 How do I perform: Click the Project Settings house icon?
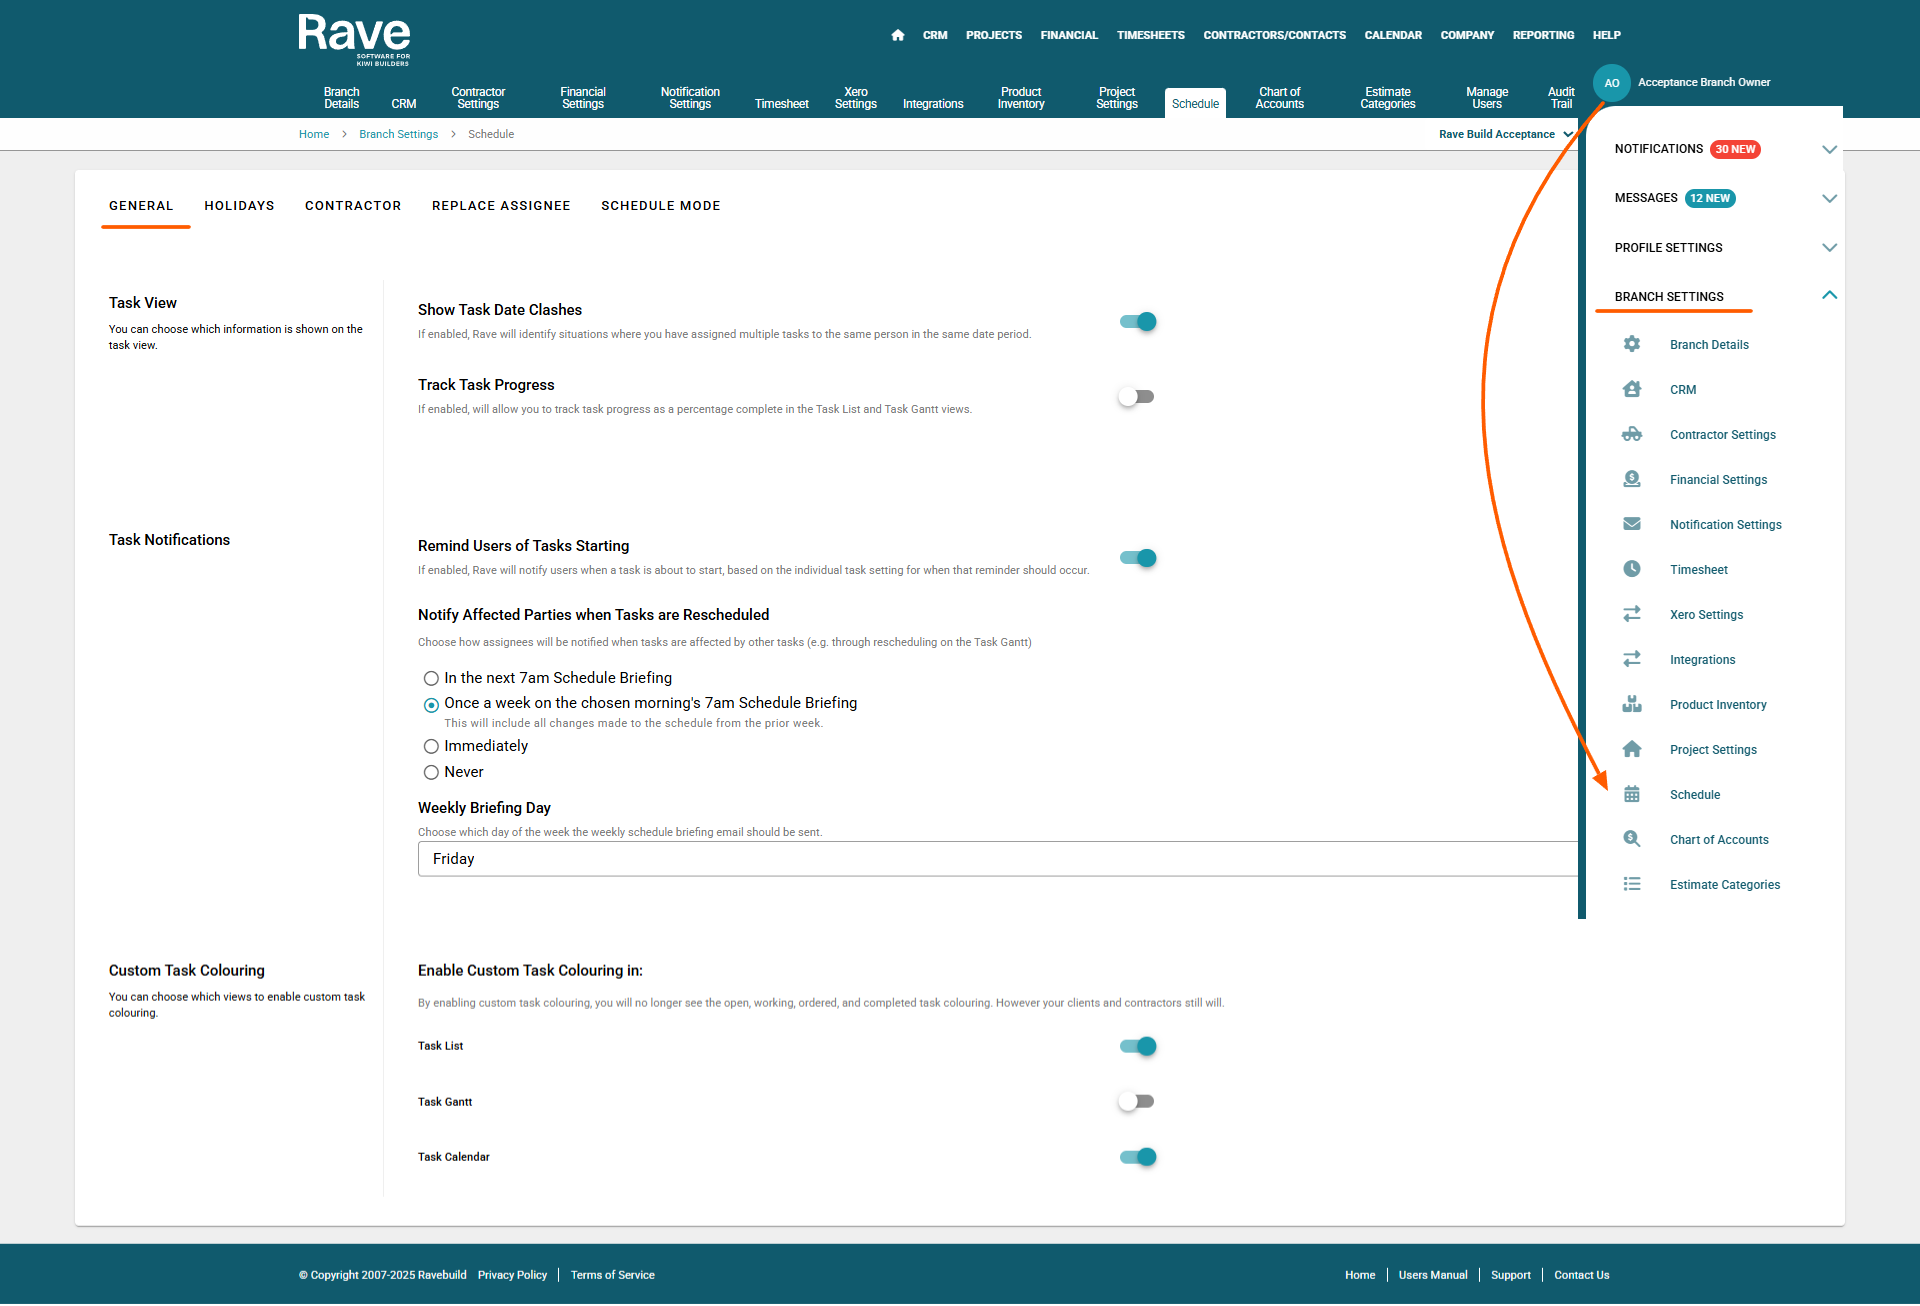(x=1632, y=749)
